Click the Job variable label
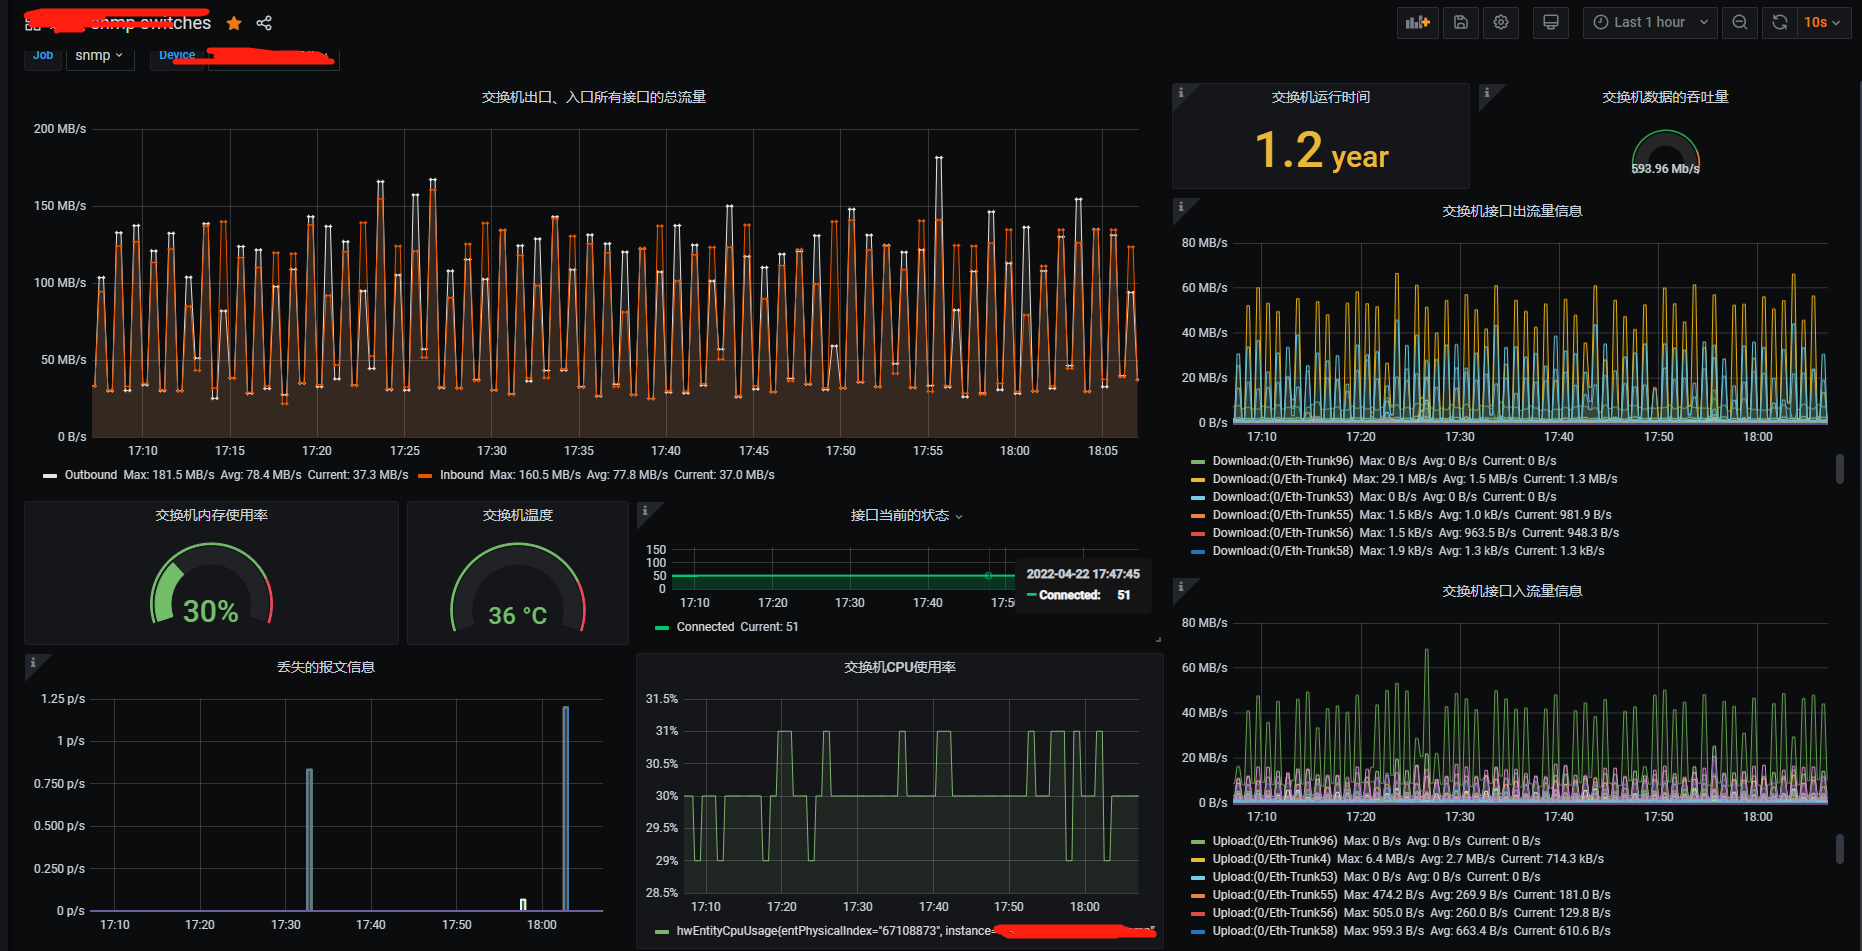 [x=43, y=56]
